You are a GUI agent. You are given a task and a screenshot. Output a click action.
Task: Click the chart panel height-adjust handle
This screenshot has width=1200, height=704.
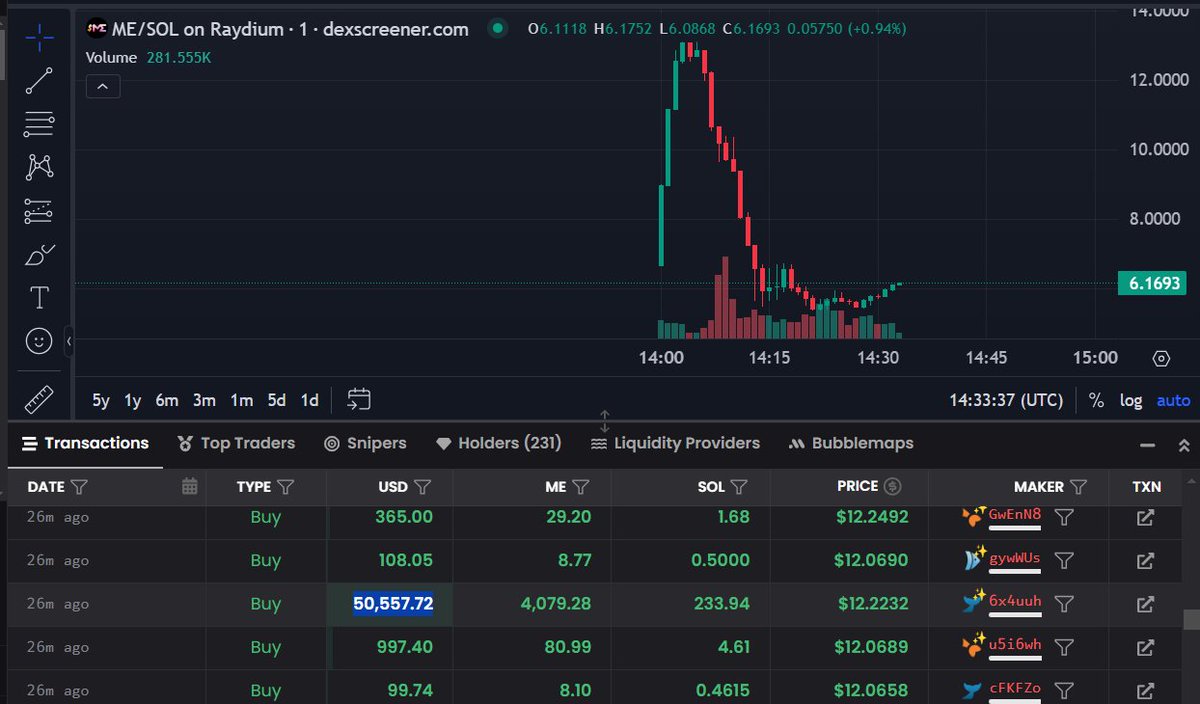604,420
